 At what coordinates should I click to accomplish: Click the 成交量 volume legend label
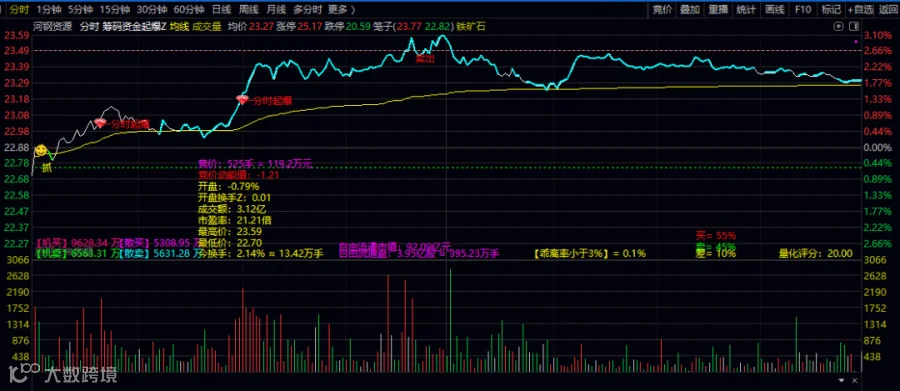[x=207, y=26]
